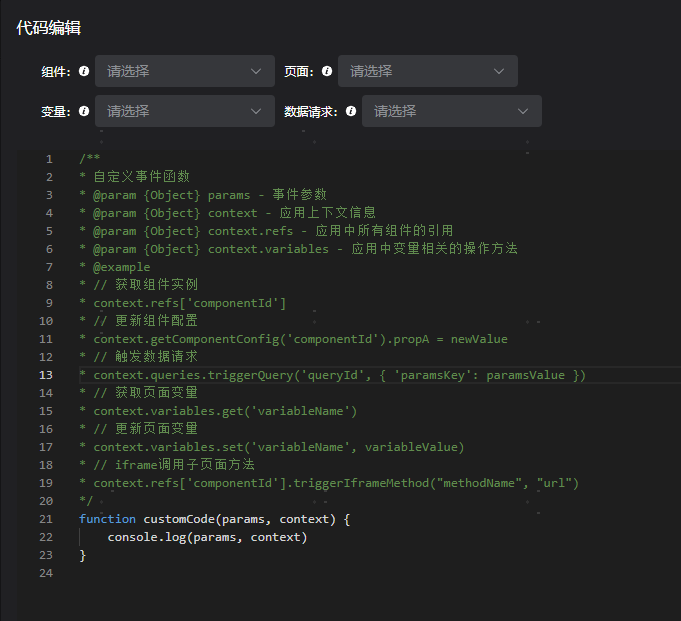Expand the 页面 dropdown list
Image resolution: width=681 pixels, height=621 pixels.
[x=427, y=71]
